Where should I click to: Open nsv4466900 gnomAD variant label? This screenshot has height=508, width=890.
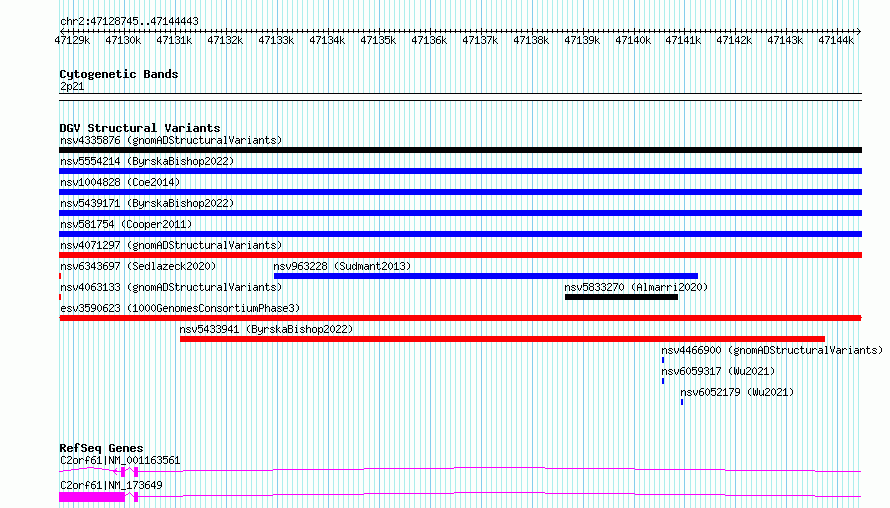pos(772,350)
